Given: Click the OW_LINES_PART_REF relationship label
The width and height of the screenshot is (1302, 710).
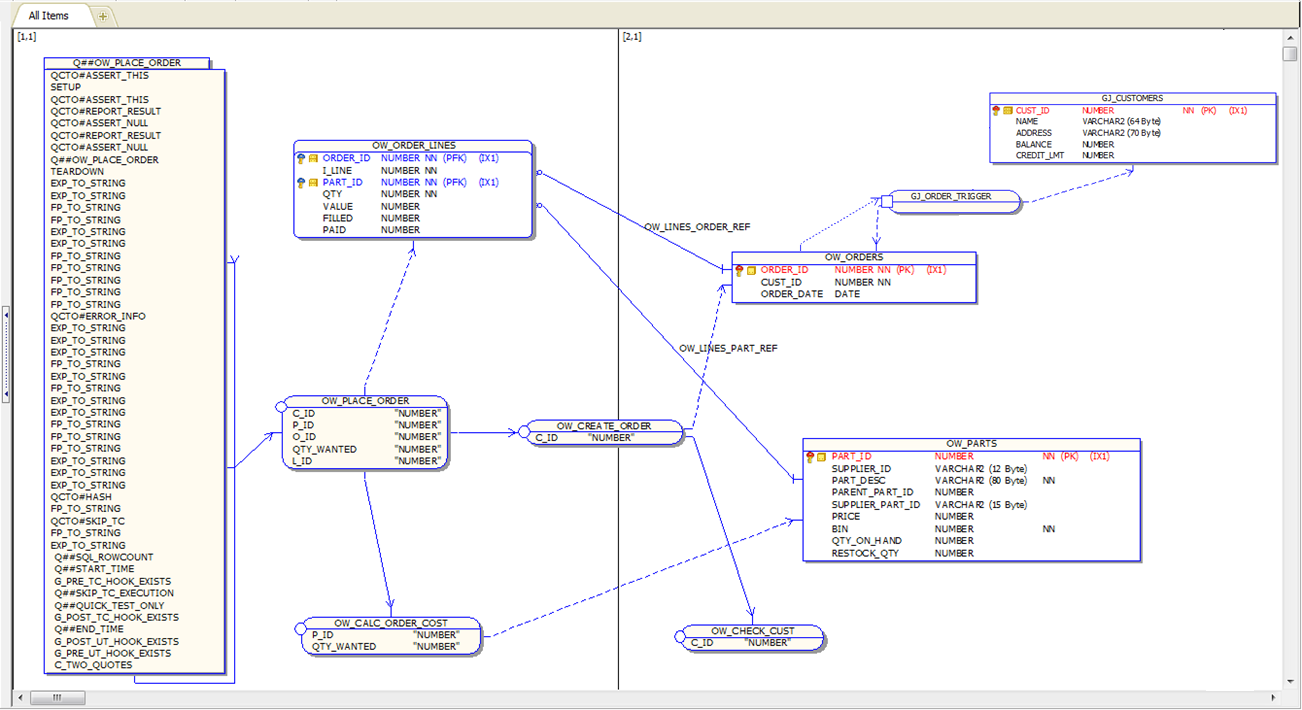Looking at the screenshot, I should (728, 348).
